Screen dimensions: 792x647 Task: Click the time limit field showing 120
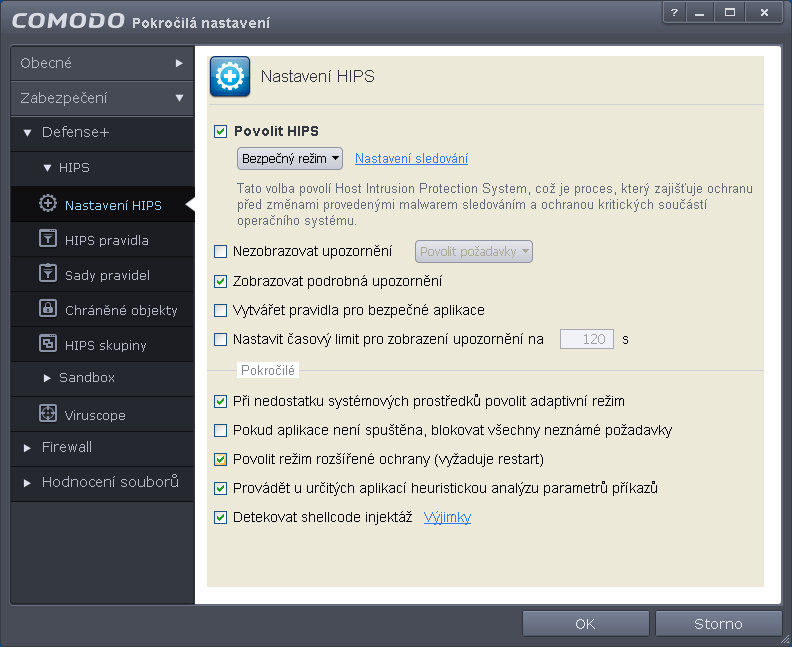click(x=586, y=339)
